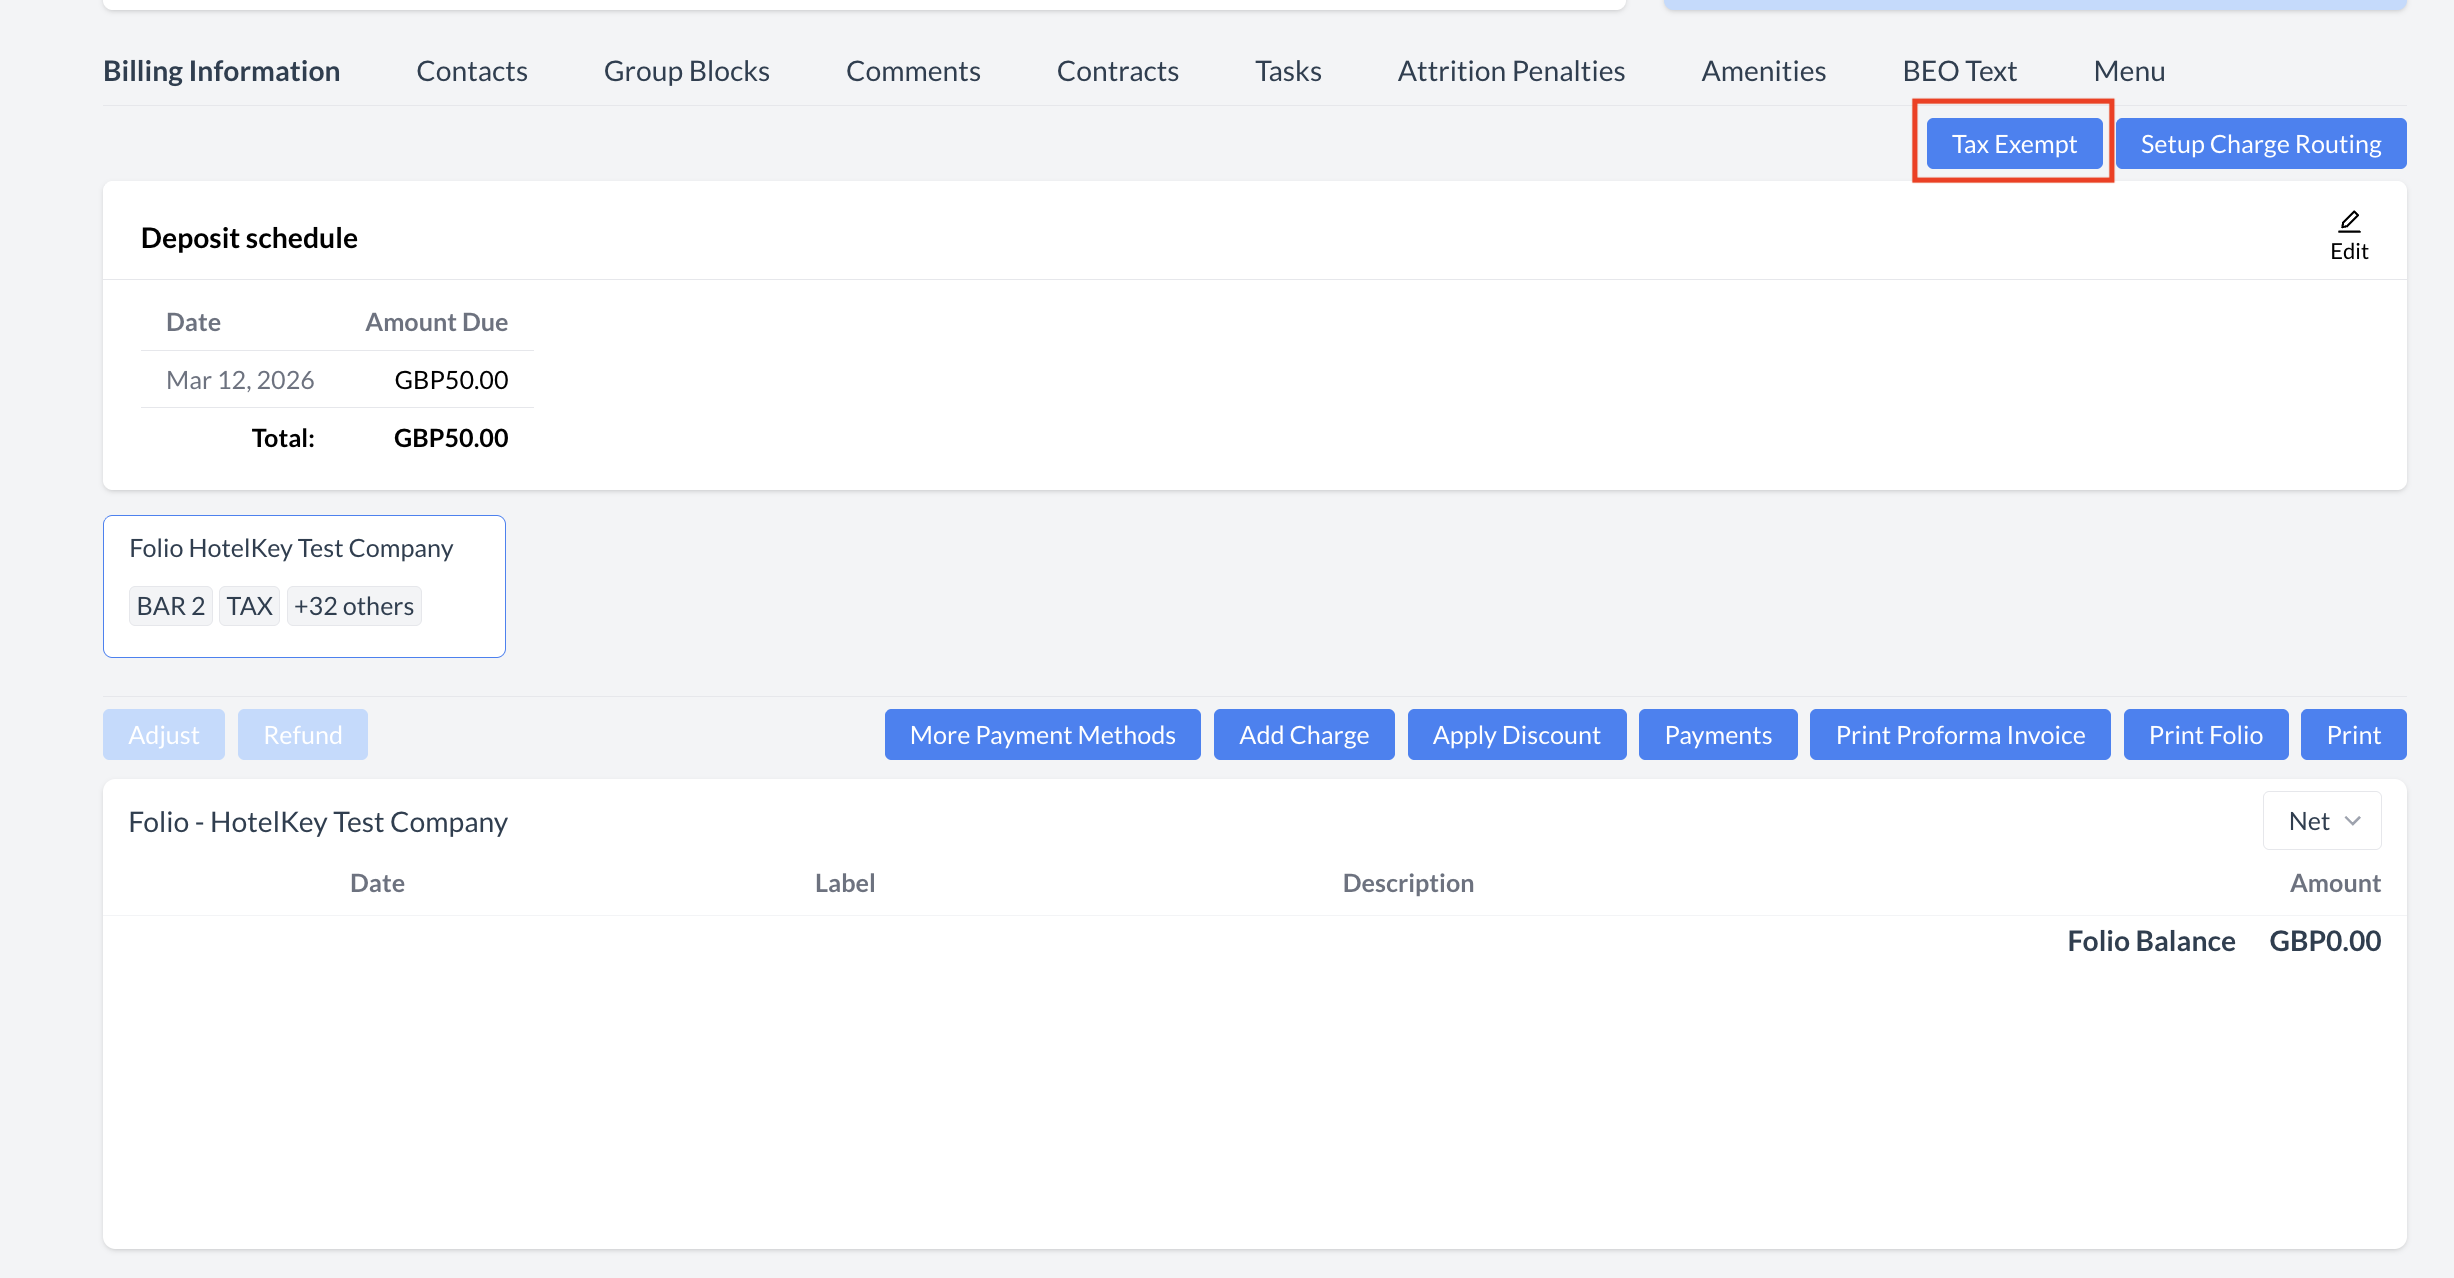Click Apply Discount
Viewport: 2454px width, 1278px height.
pos(1516,735)
